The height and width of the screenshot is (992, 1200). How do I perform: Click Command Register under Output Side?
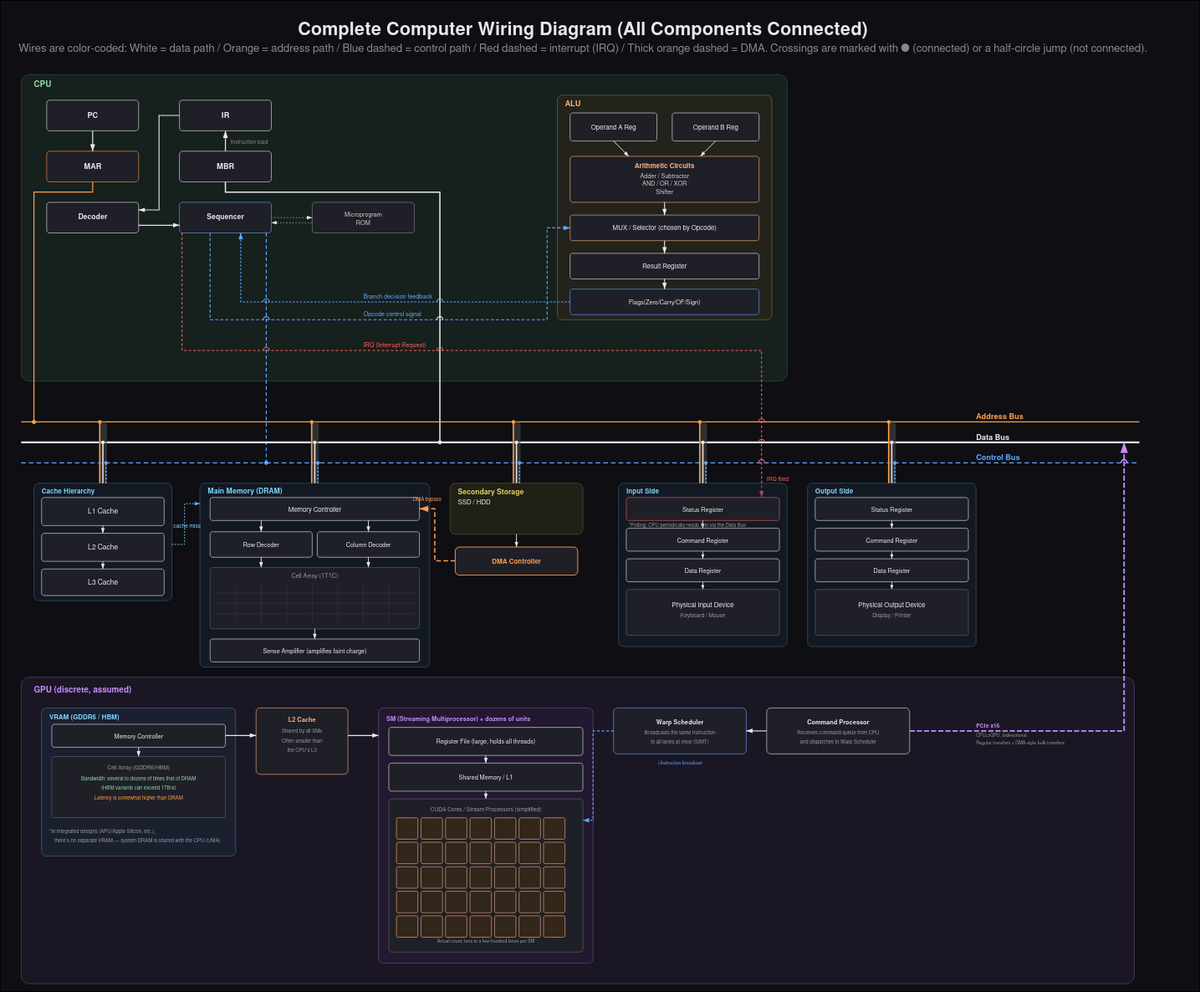click(892, 540)
